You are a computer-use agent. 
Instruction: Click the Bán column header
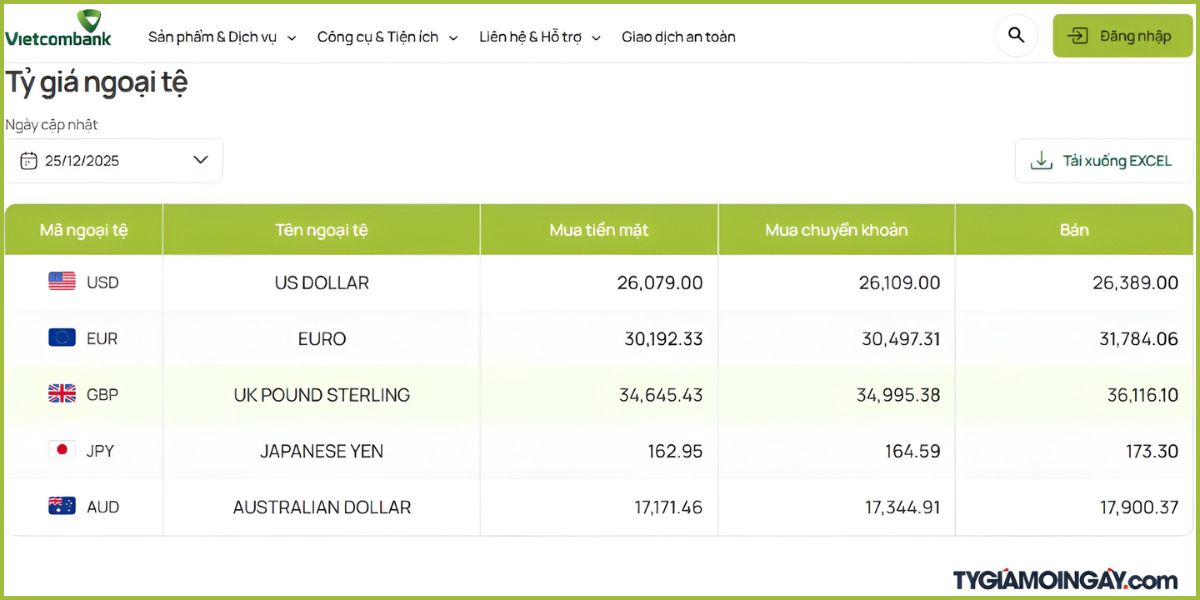1074,230
